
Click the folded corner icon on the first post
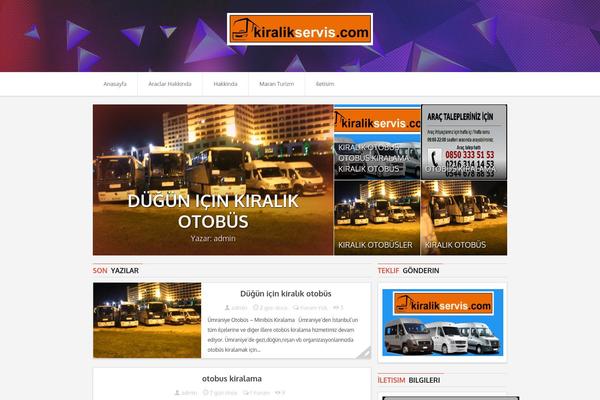(x=364, y=353)
